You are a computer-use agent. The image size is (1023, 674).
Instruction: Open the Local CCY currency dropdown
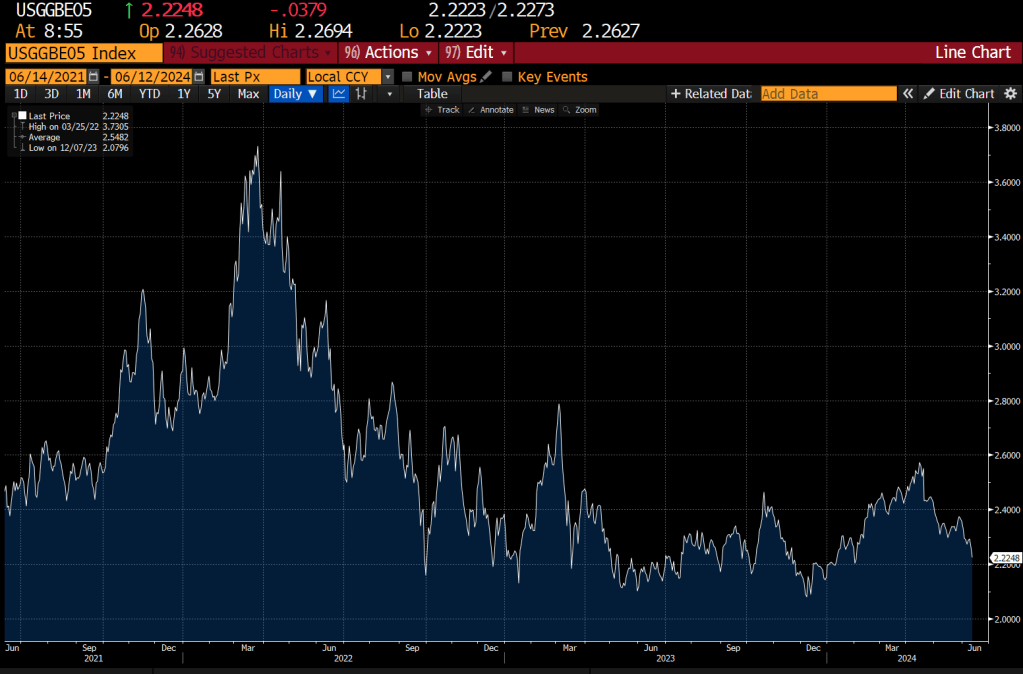387,77
